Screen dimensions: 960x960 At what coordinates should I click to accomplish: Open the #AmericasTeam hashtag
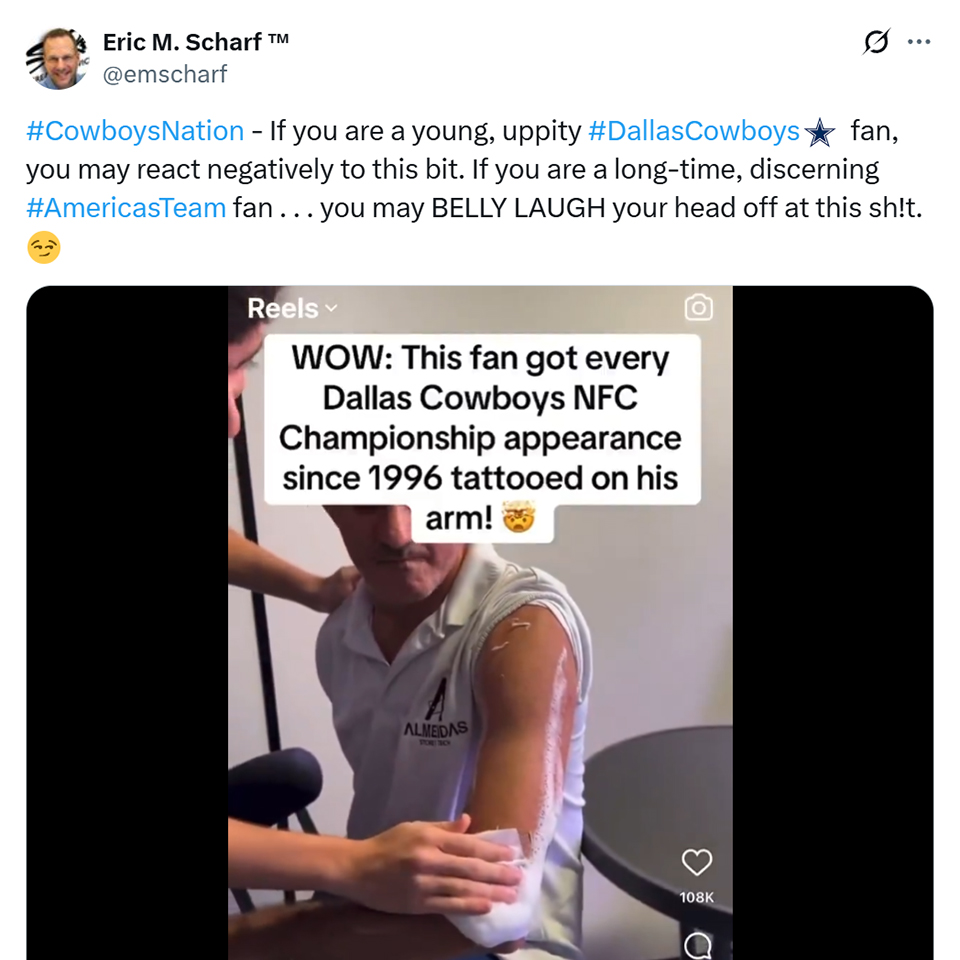point(126,209)
